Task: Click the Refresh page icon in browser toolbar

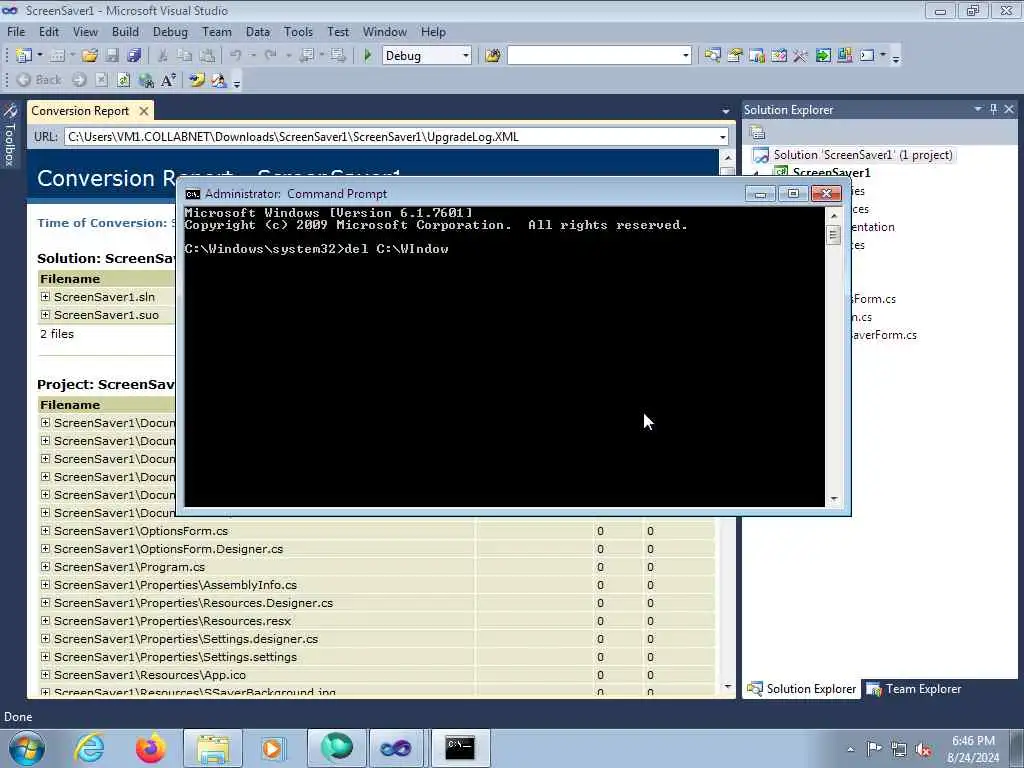Action: coord(123,80)
